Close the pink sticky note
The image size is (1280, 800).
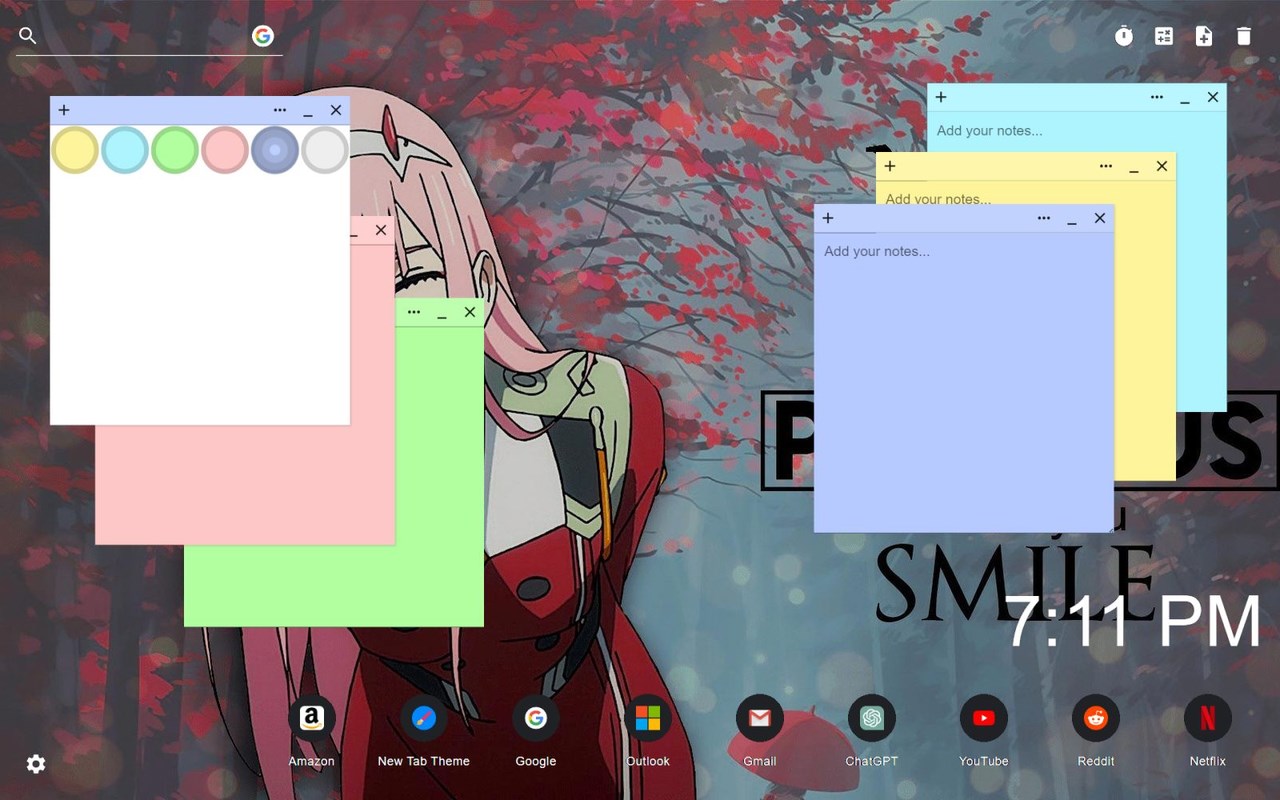click(381, 230)
